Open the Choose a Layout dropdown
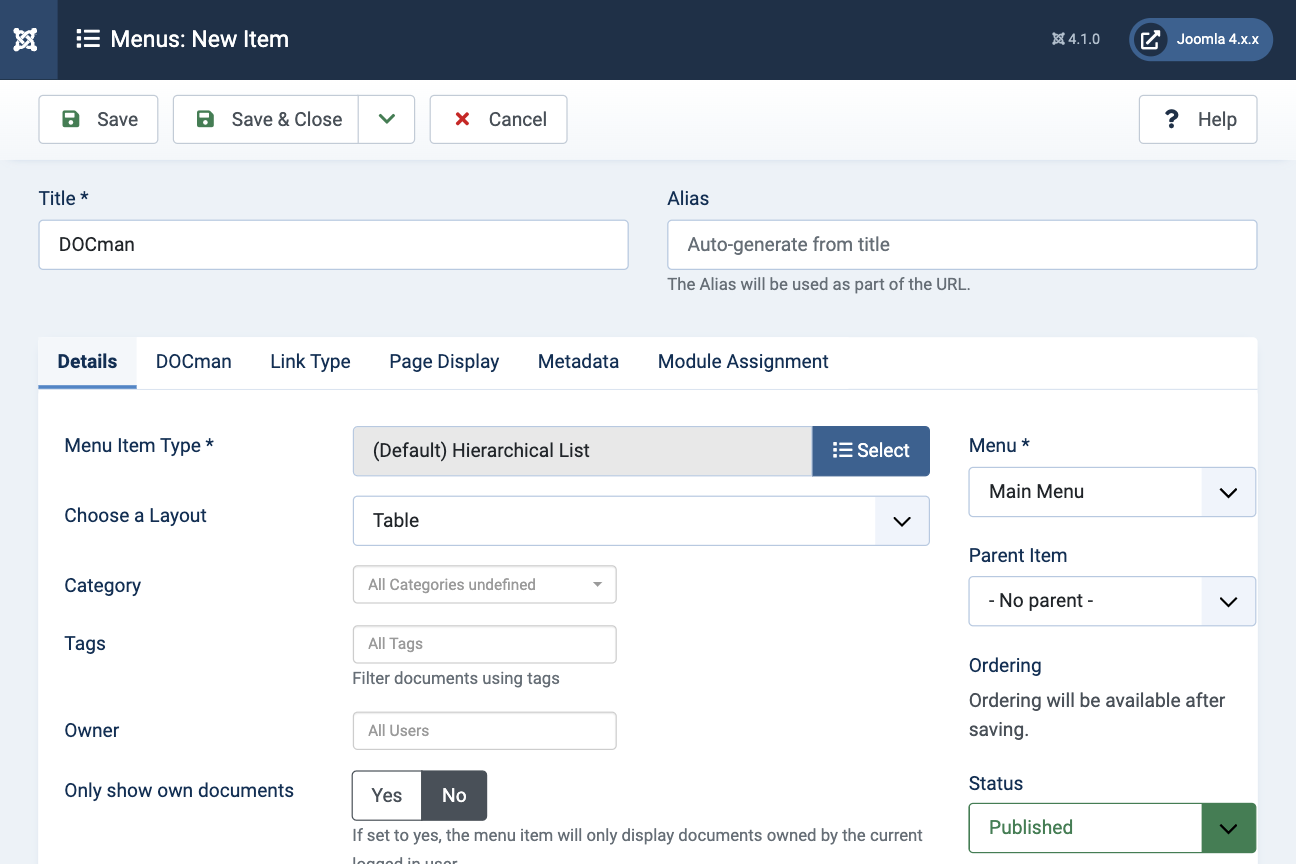Screen dimensions: 1296x864 [640, 521]
